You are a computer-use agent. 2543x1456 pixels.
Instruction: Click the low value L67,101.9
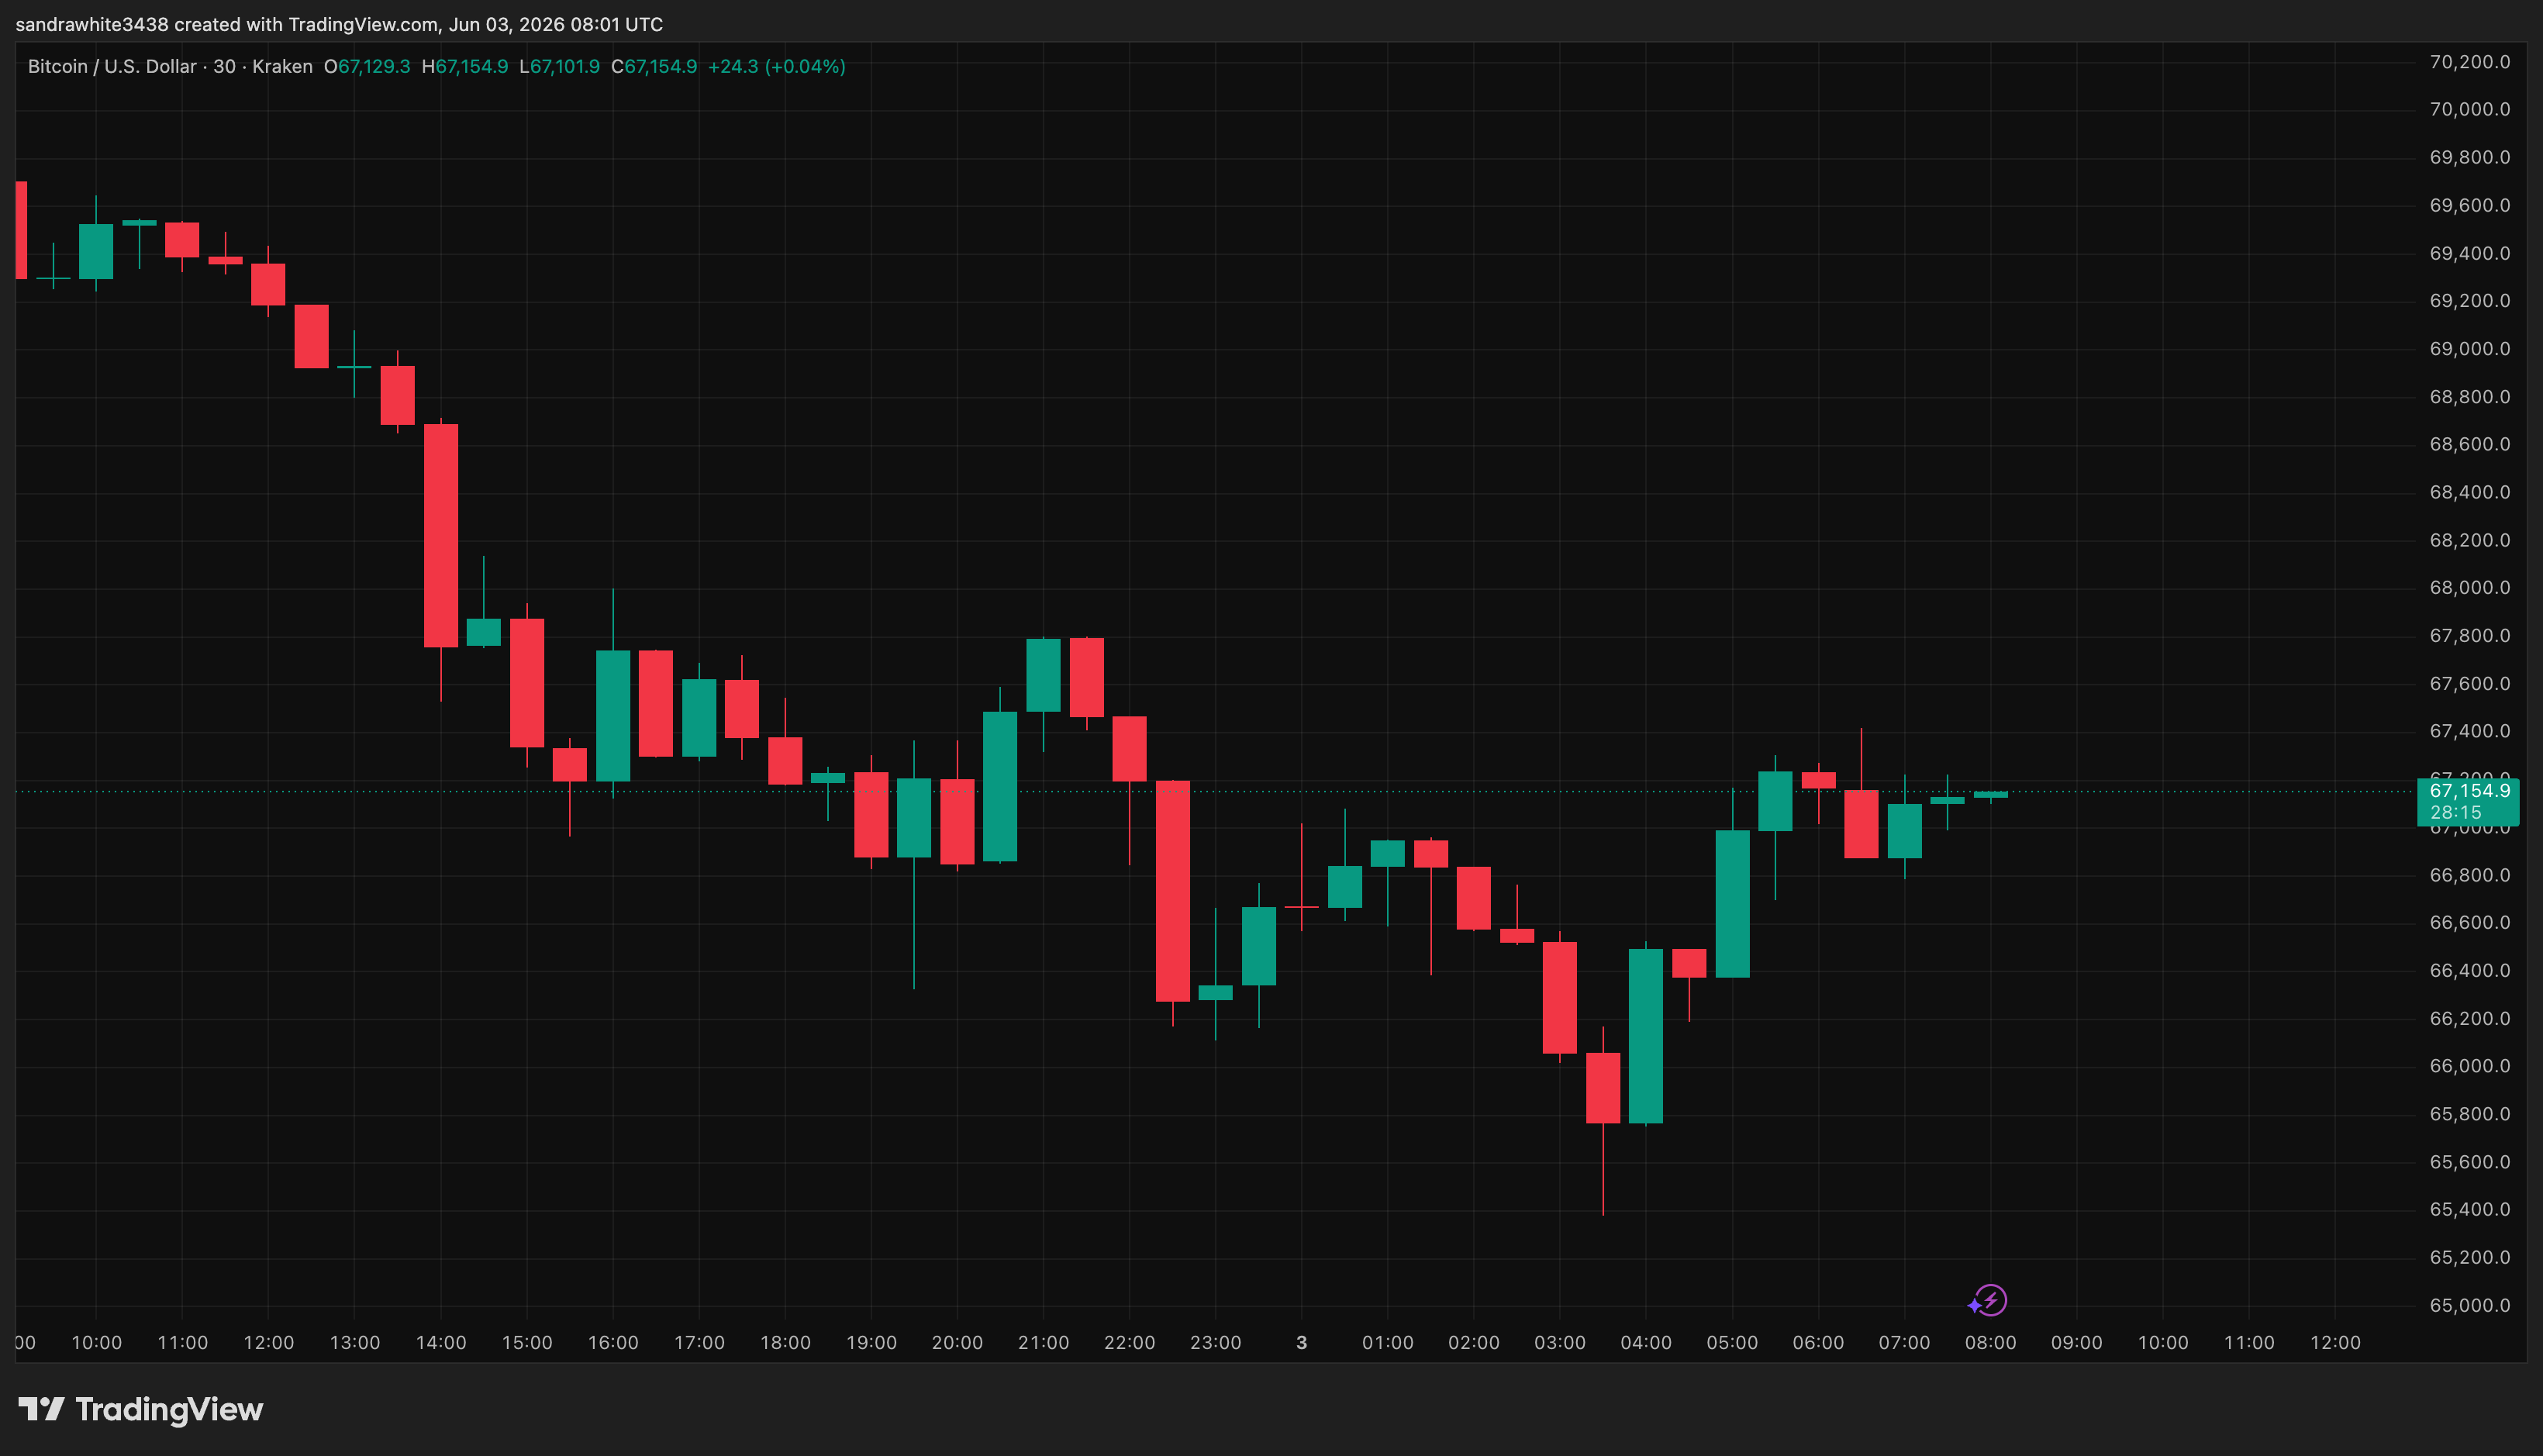(x=560, y=67)
